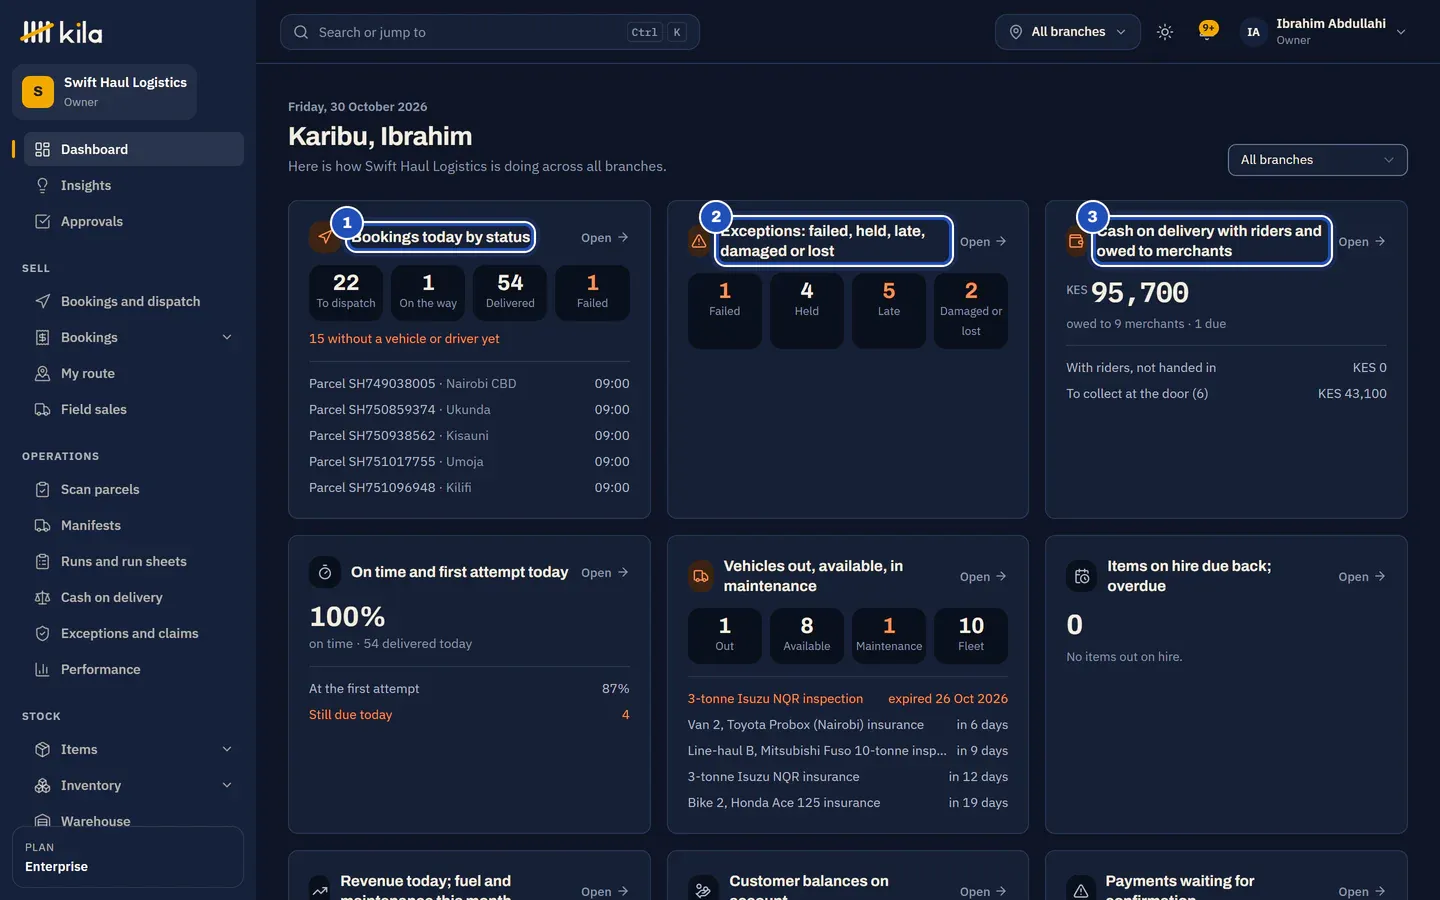Open the Warehouse sidebar item
The width and height of the screenshot is (1440, 900).
point(134,820)
